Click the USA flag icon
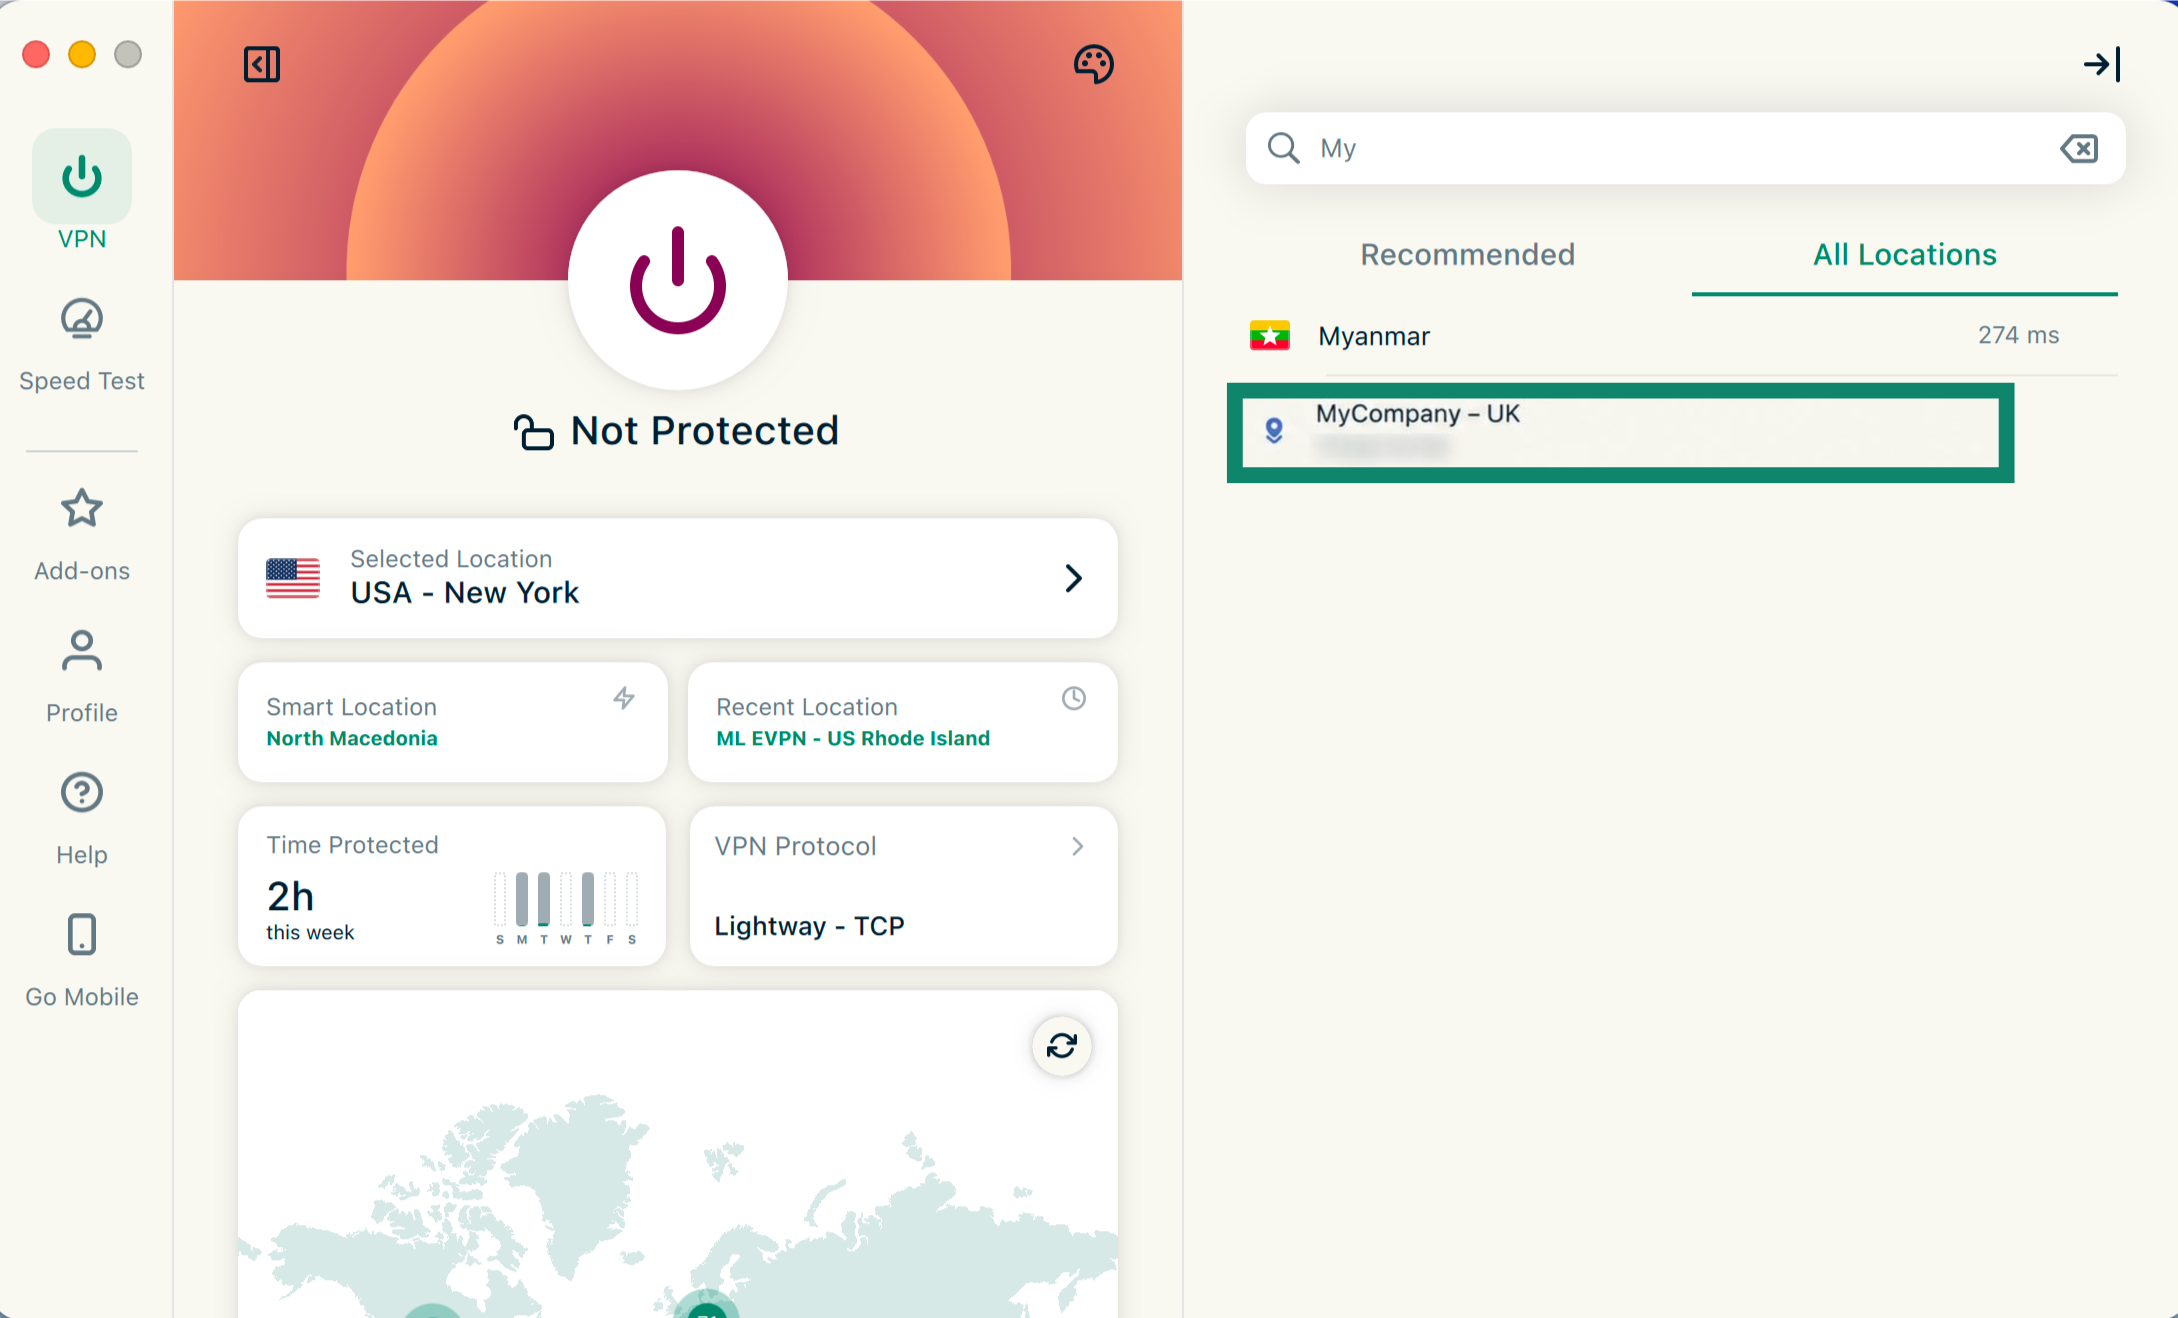 pos(293,578)
